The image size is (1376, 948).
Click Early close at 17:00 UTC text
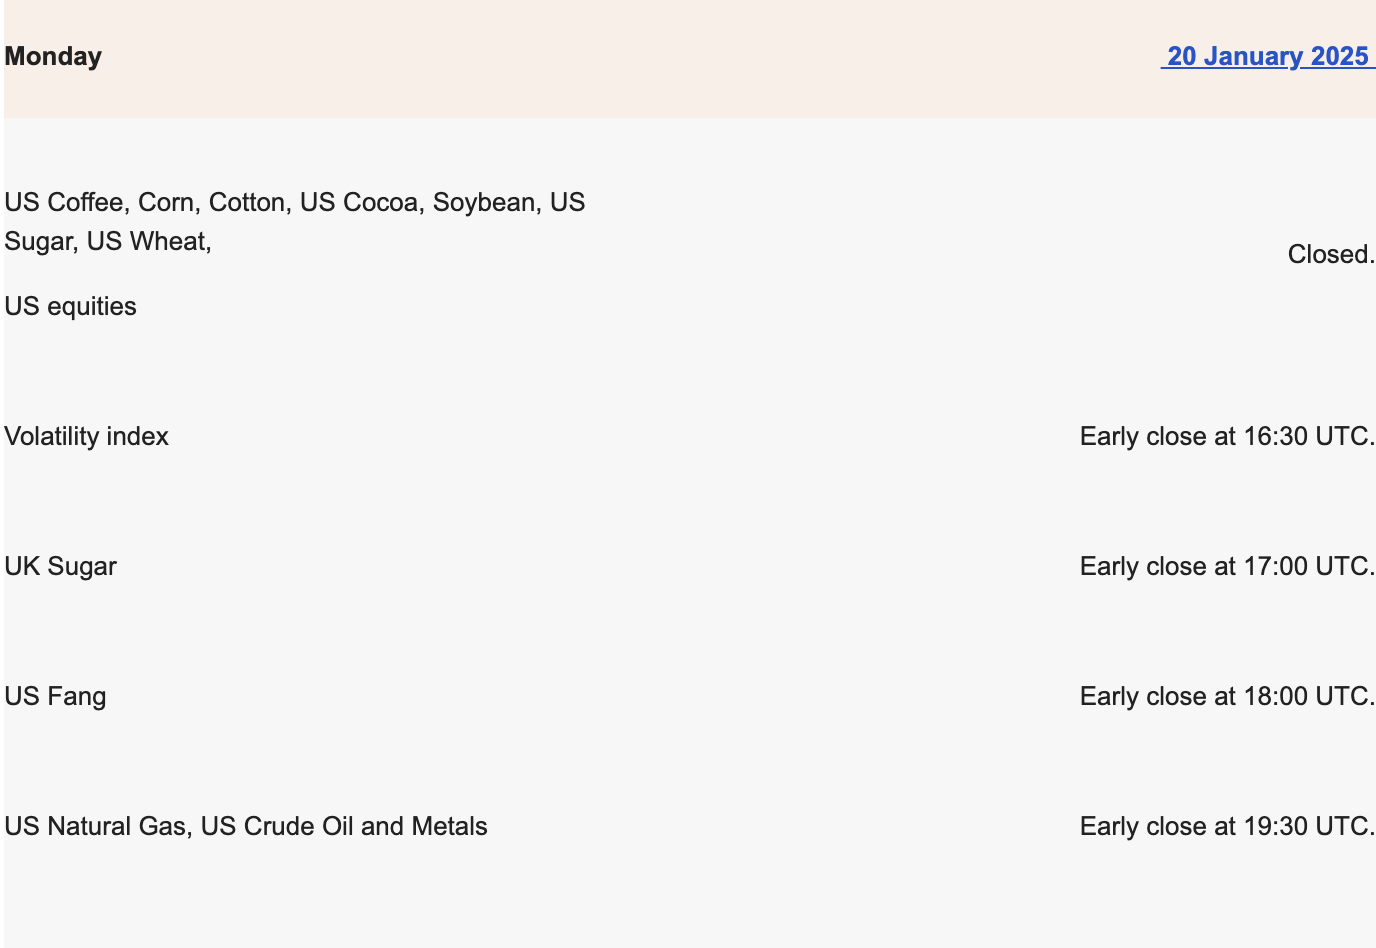coord(1227,566)
